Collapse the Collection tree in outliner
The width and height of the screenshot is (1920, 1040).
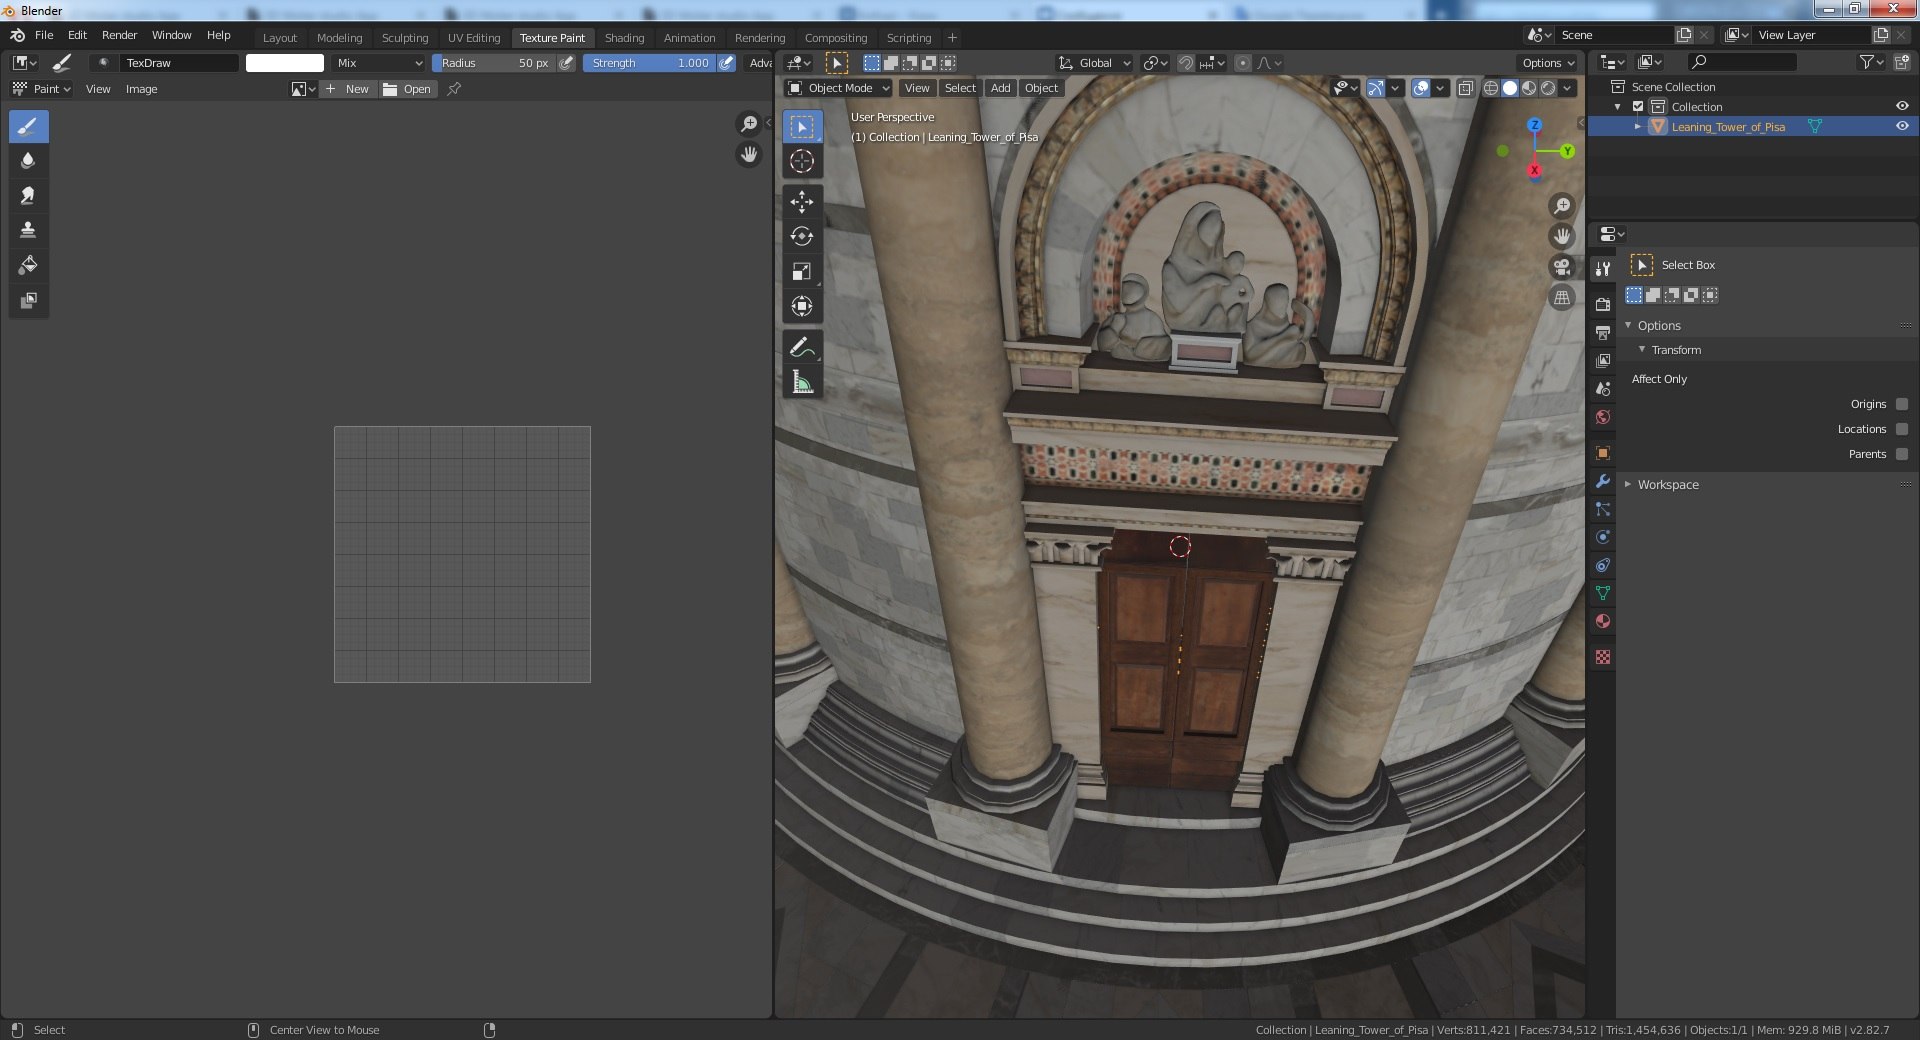click(1618, 107)
